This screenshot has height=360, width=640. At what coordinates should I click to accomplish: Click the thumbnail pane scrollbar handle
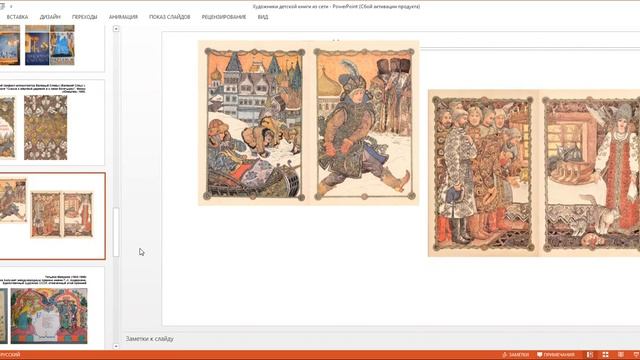116,232
